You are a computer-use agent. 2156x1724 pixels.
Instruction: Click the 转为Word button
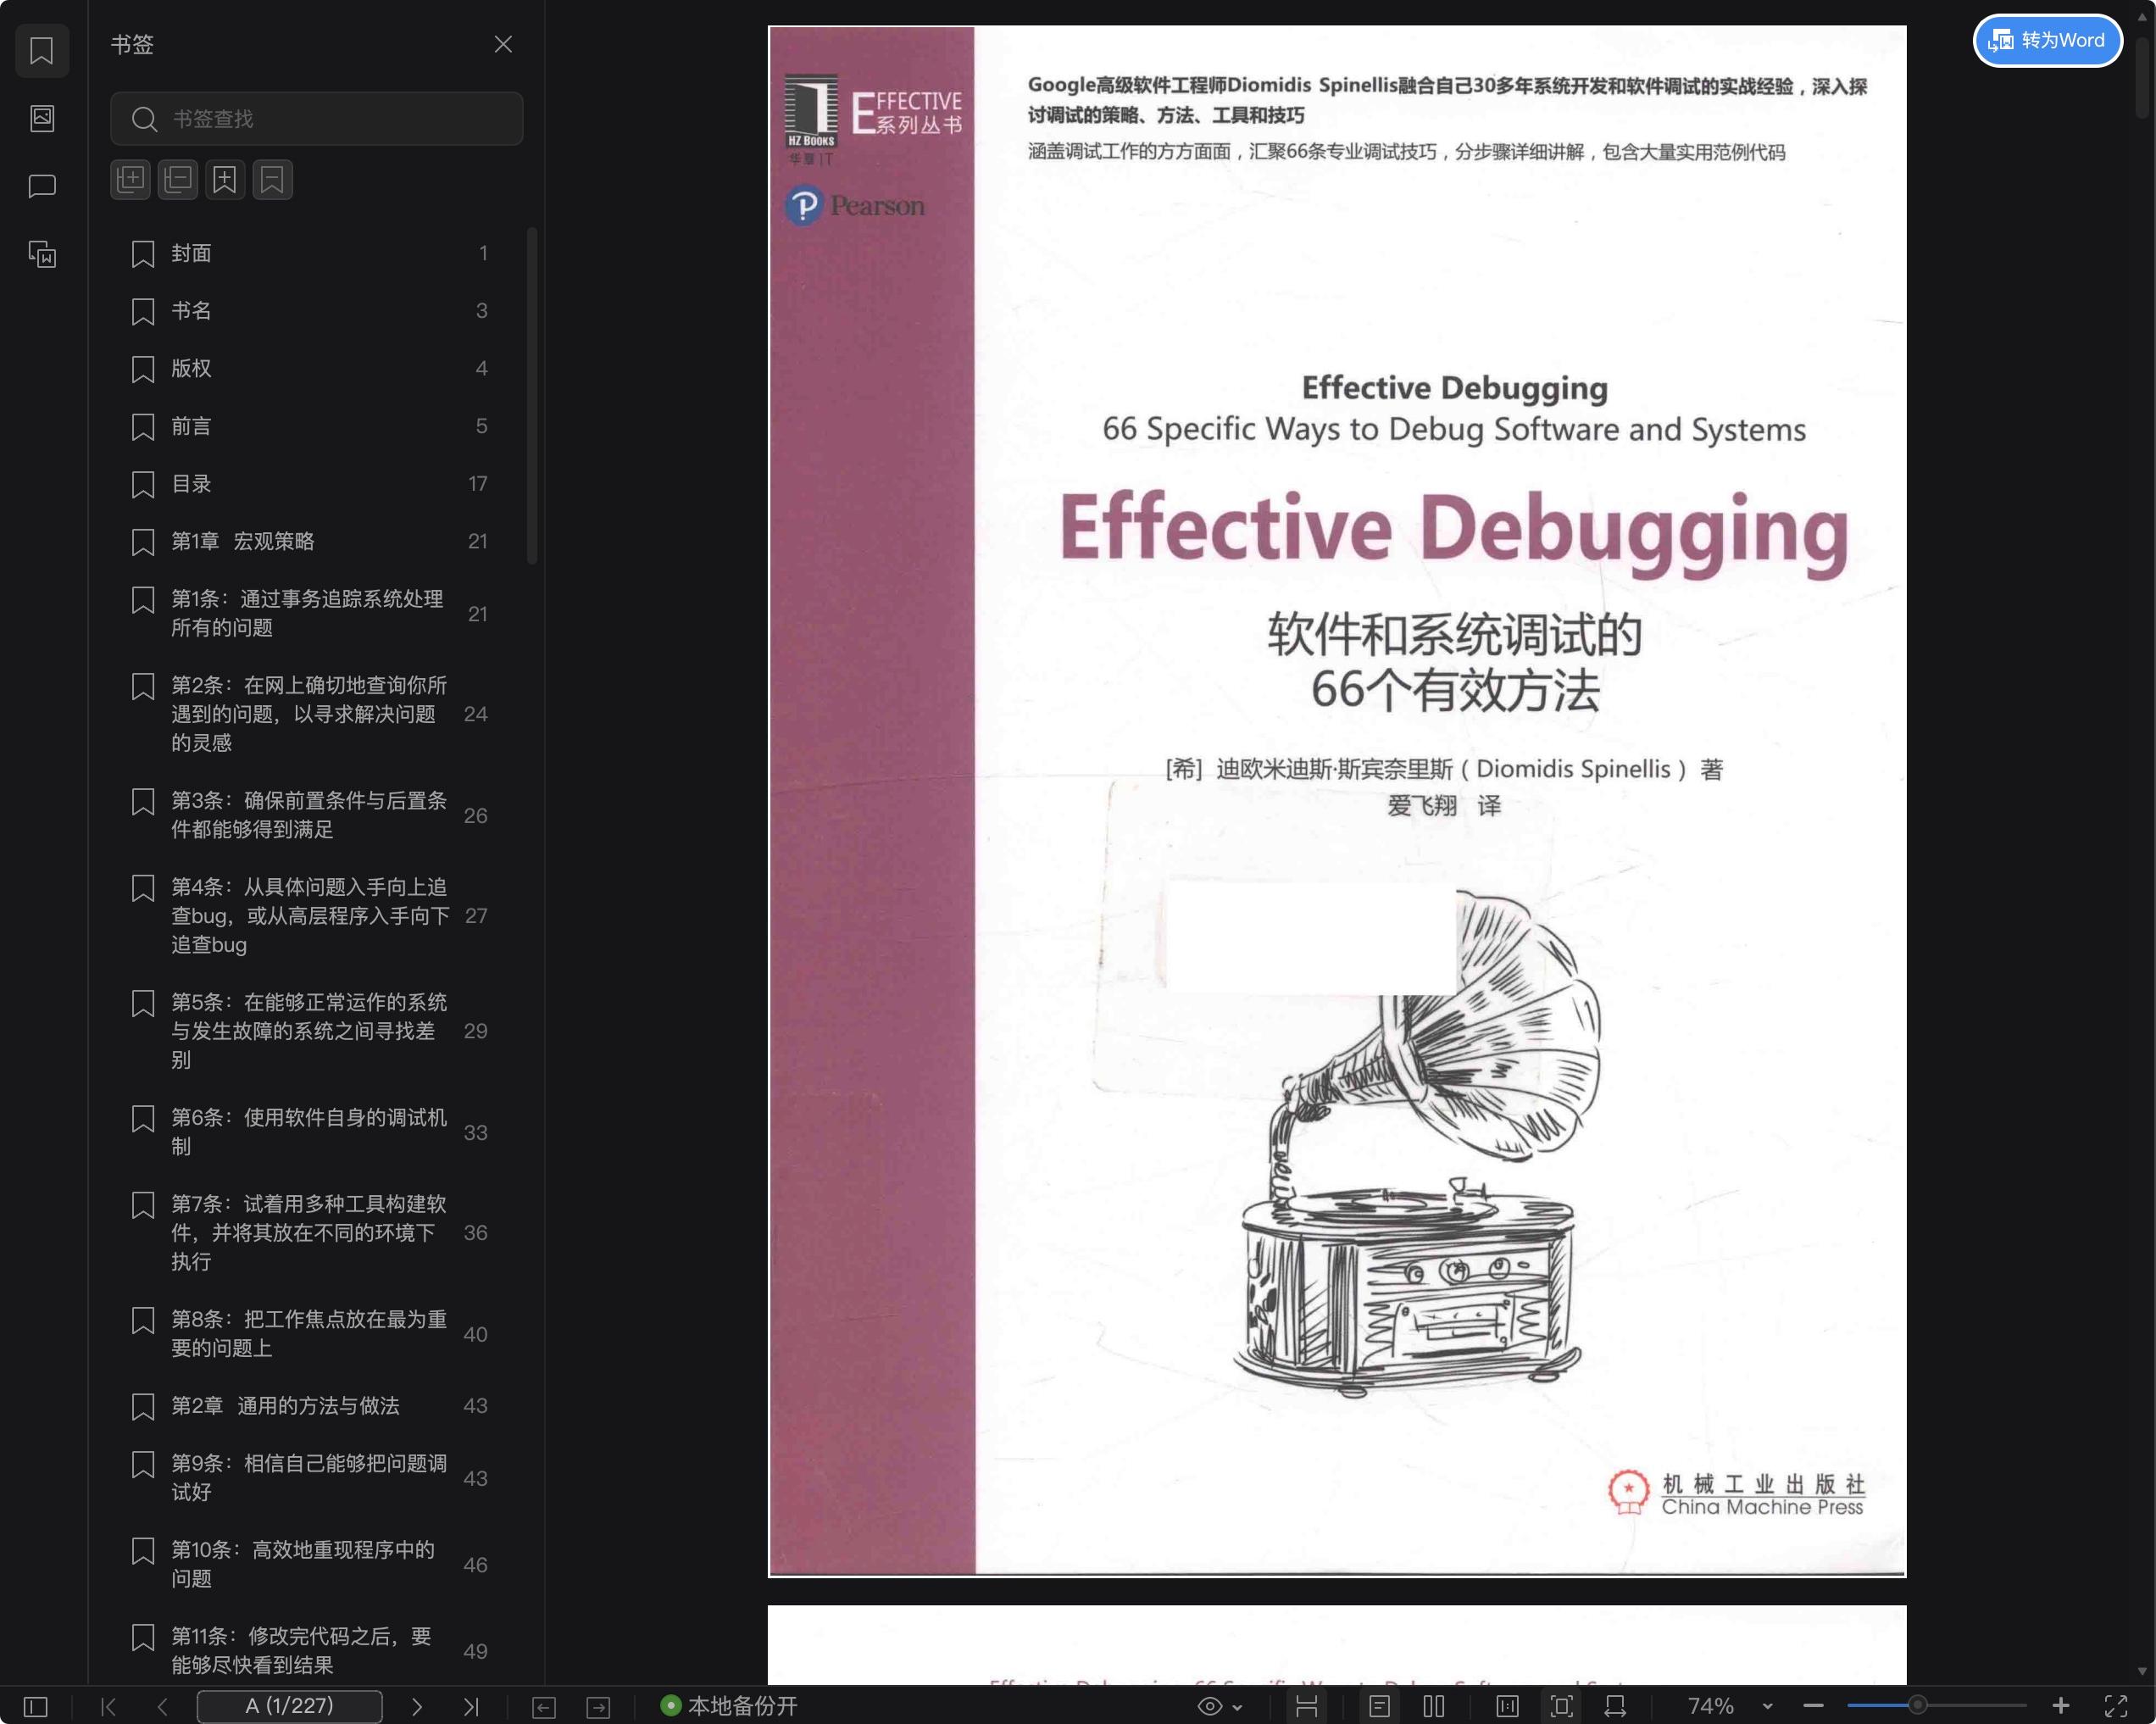coord(2047,40)
